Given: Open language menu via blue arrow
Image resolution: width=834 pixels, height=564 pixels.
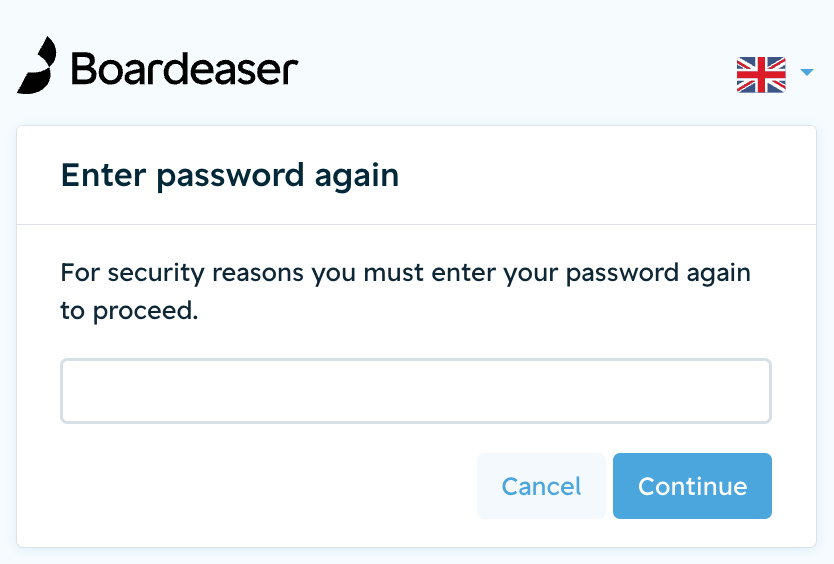Looking at the screenshot, I should pos(807,72).
